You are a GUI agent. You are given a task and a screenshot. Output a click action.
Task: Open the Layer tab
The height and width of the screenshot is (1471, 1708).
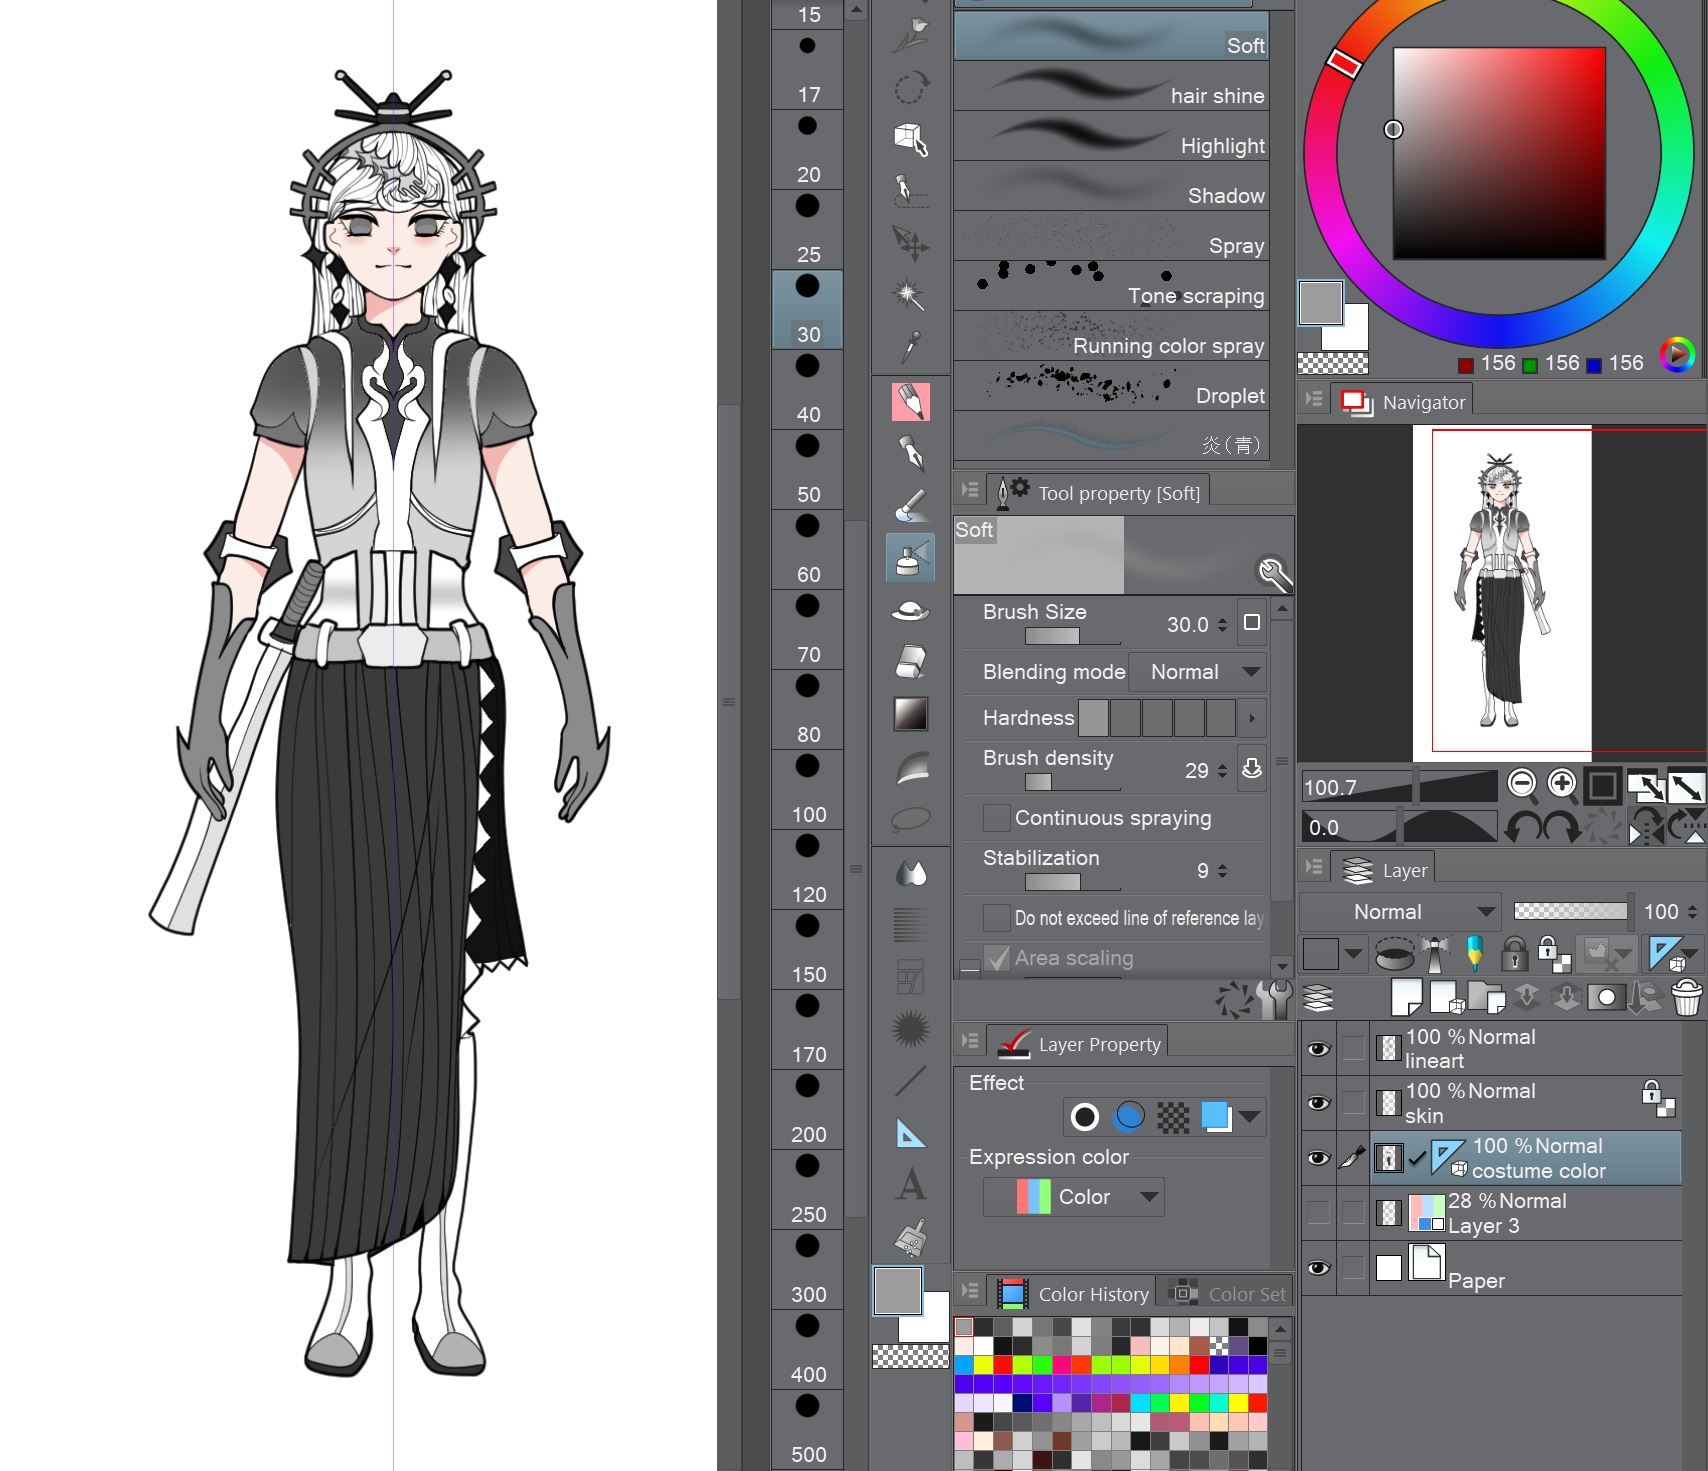(1383, 870)
